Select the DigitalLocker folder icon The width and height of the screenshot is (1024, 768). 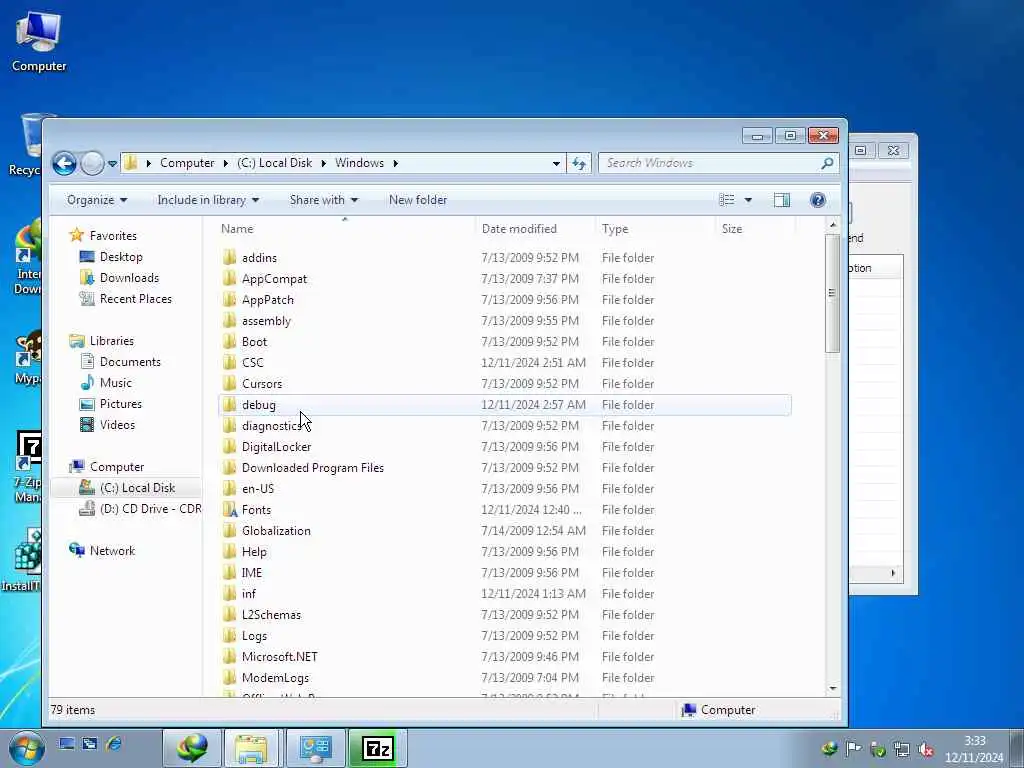(229, 446)
